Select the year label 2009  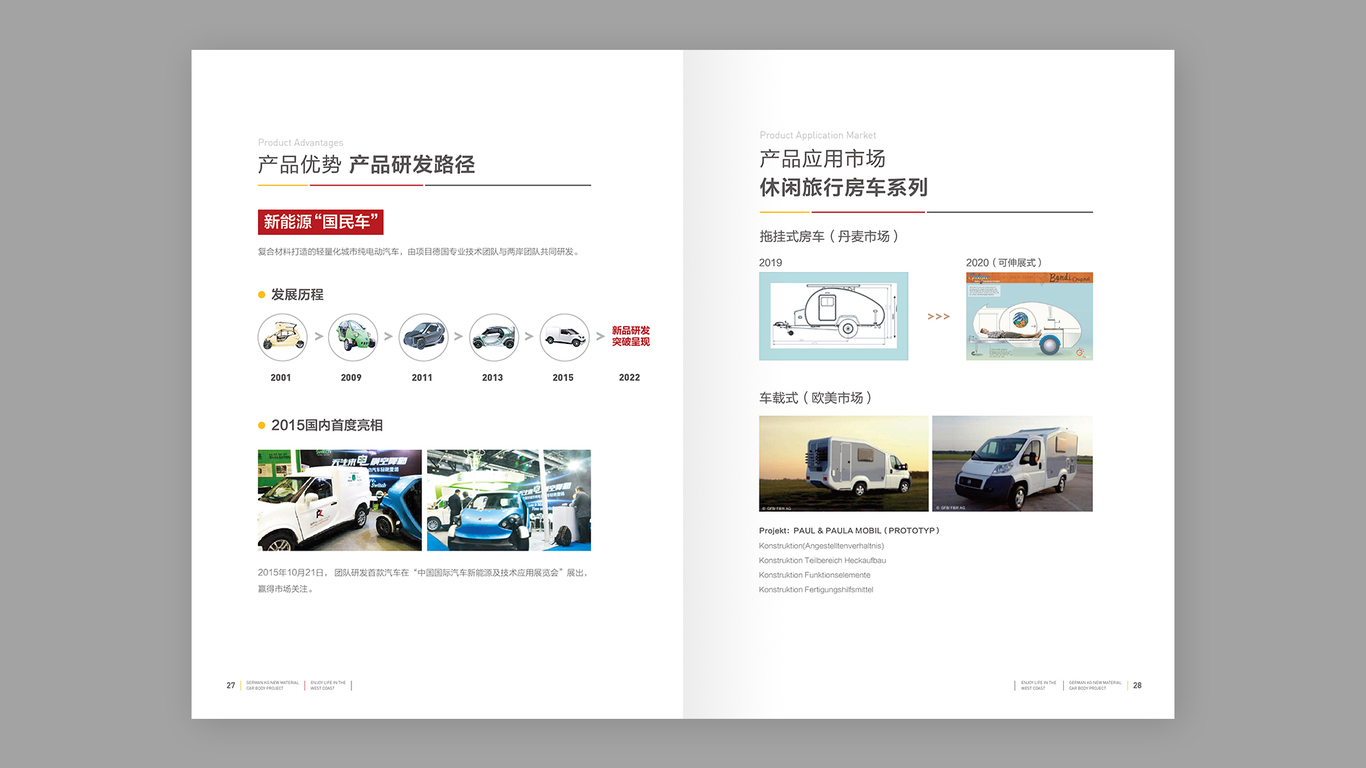[351, 378]
